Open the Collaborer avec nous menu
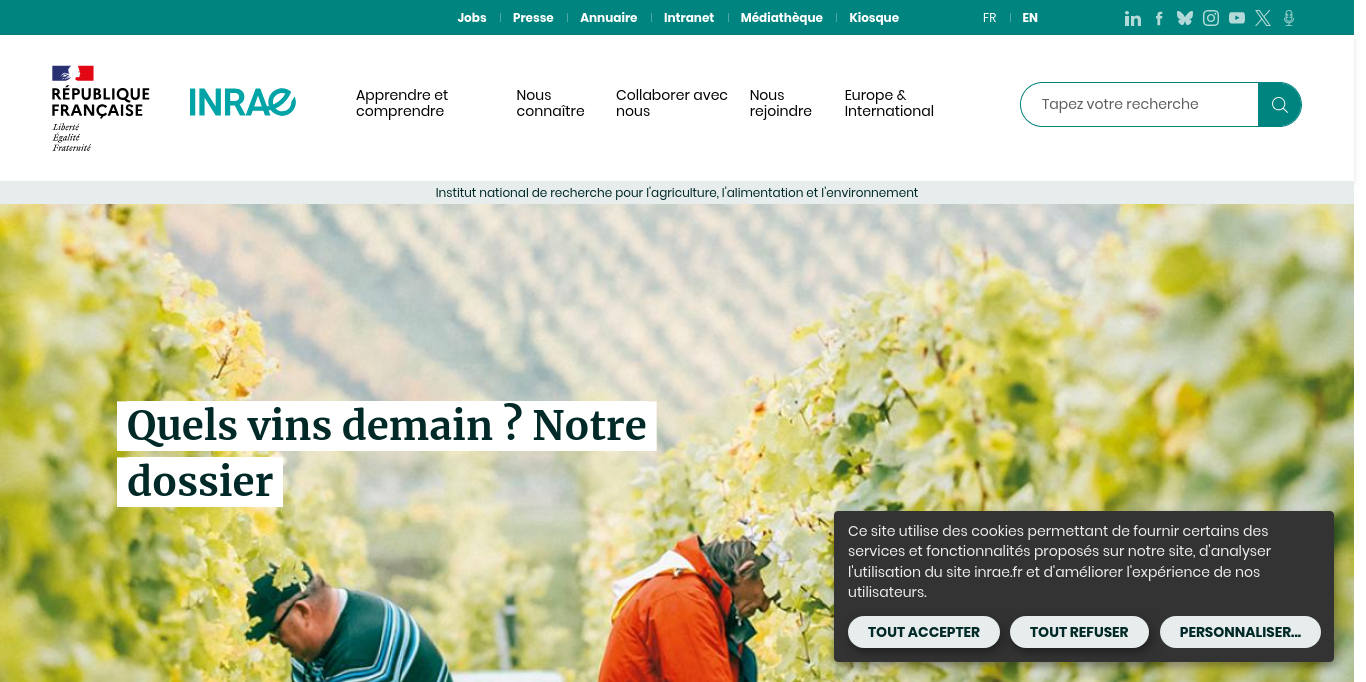 pos(672,103)
